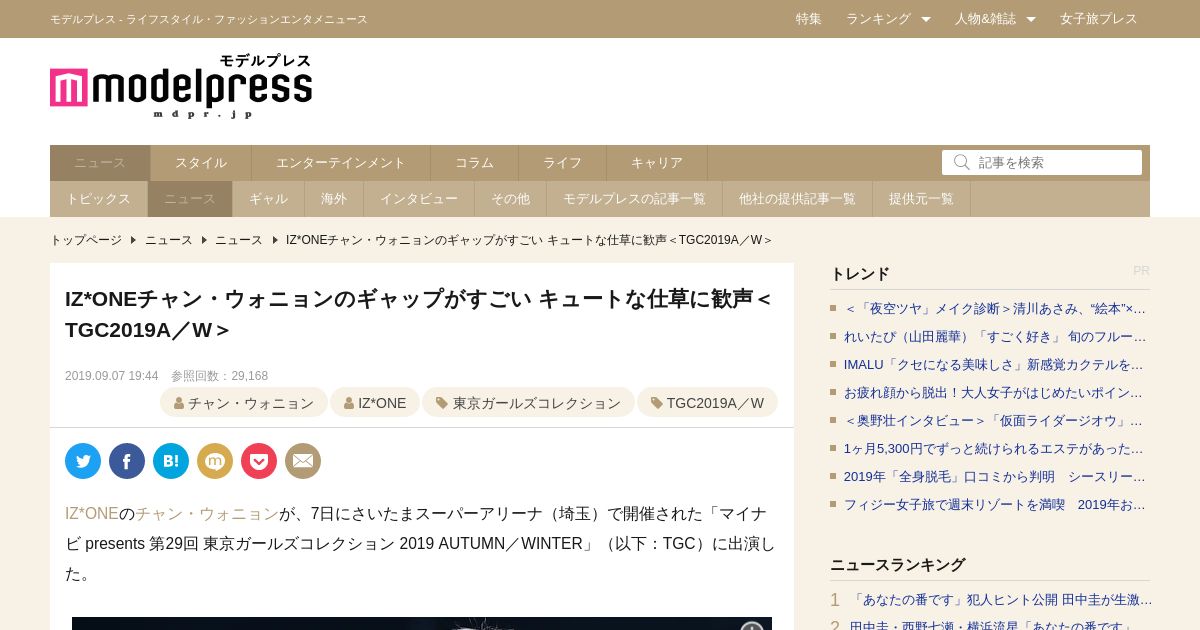Share article on Twitter
The image size is (1200, 630).
click(x=83, y=461)
